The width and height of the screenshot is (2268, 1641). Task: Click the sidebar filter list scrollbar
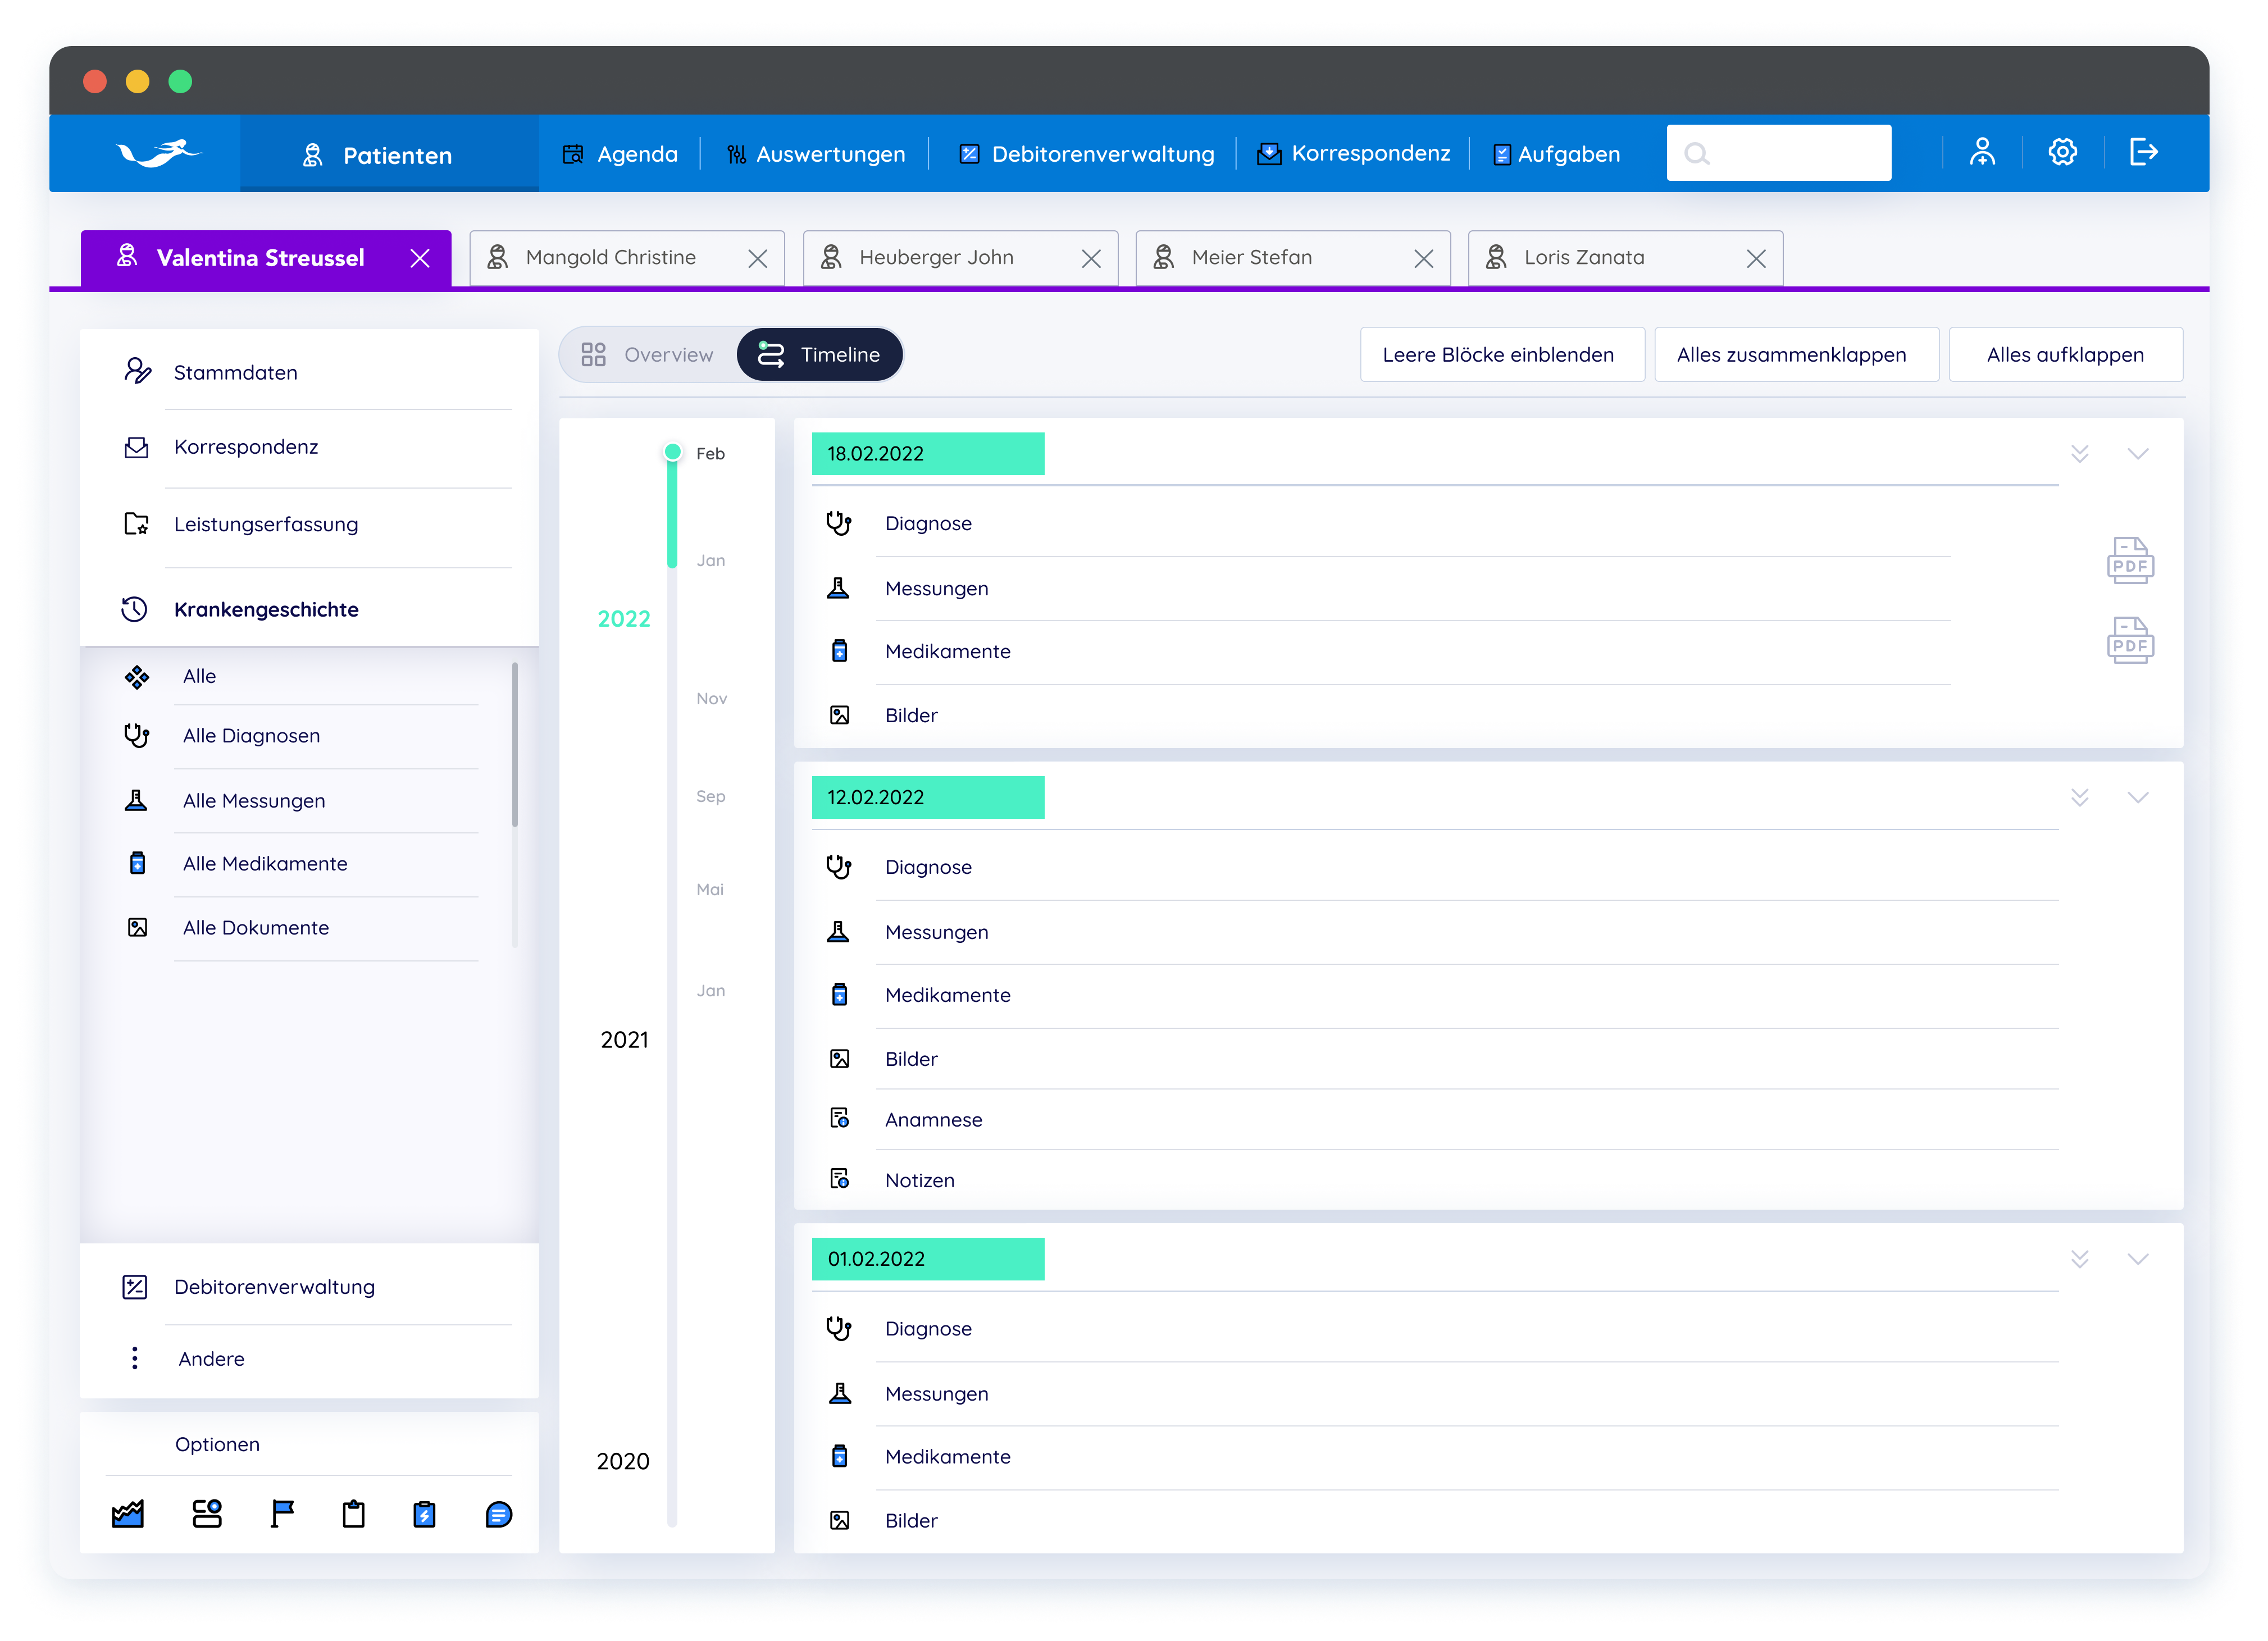515,745
